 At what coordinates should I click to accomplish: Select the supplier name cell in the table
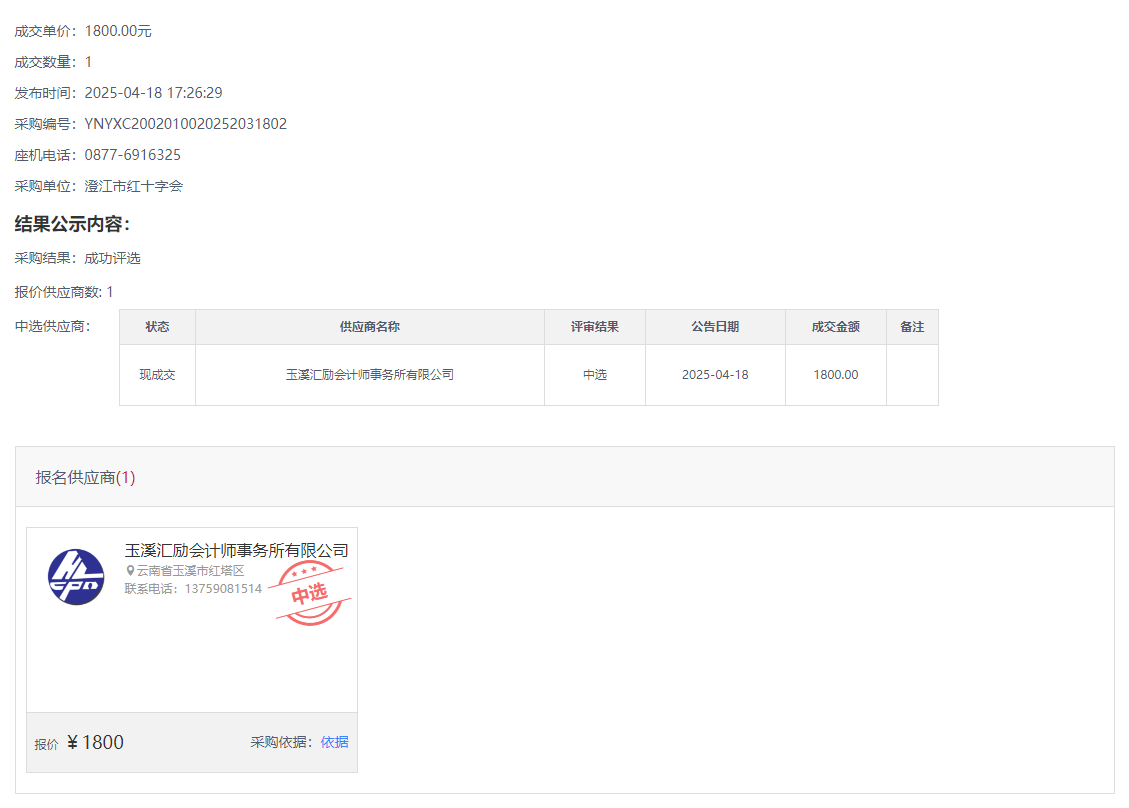pos(369,375)
